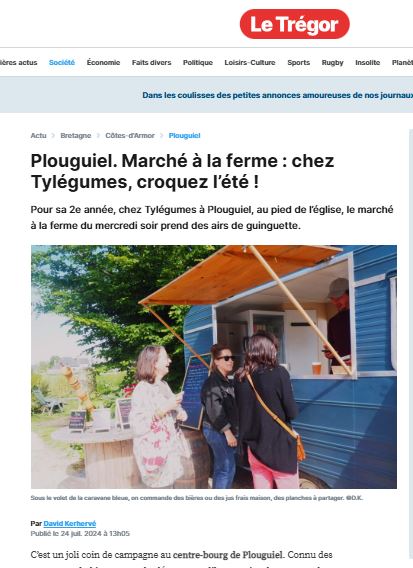Go to Bretagne breadcrumb

point(76,135)
